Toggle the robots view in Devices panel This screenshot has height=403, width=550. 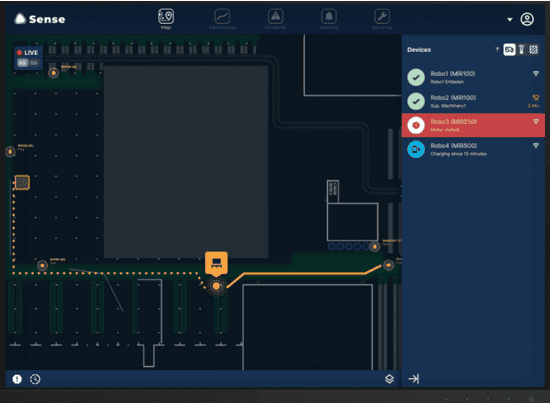coord(509,50)
